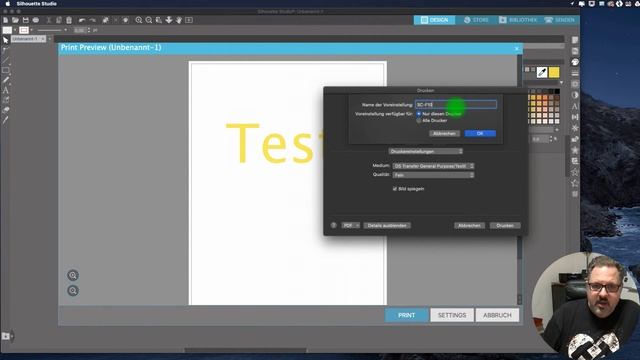Switch to the DESIGN tab
This screenshot has width=640, height=360.
point(435,20)
